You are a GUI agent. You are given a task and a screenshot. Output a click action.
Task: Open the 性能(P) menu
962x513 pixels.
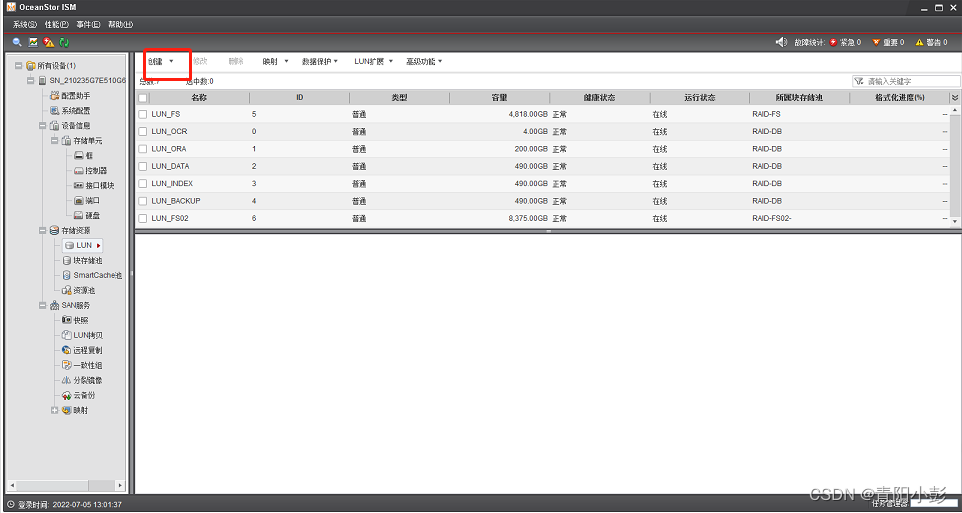(x=56, y=25)
